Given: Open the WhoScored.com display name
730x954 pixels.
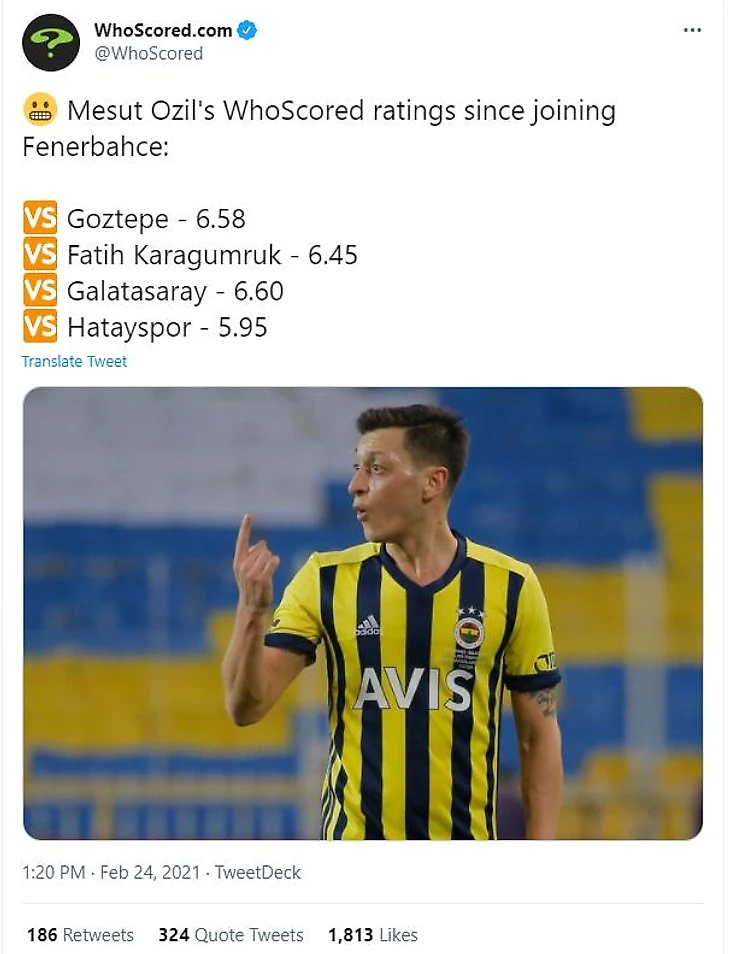Looking at the screenshot, I should point(163,30).
